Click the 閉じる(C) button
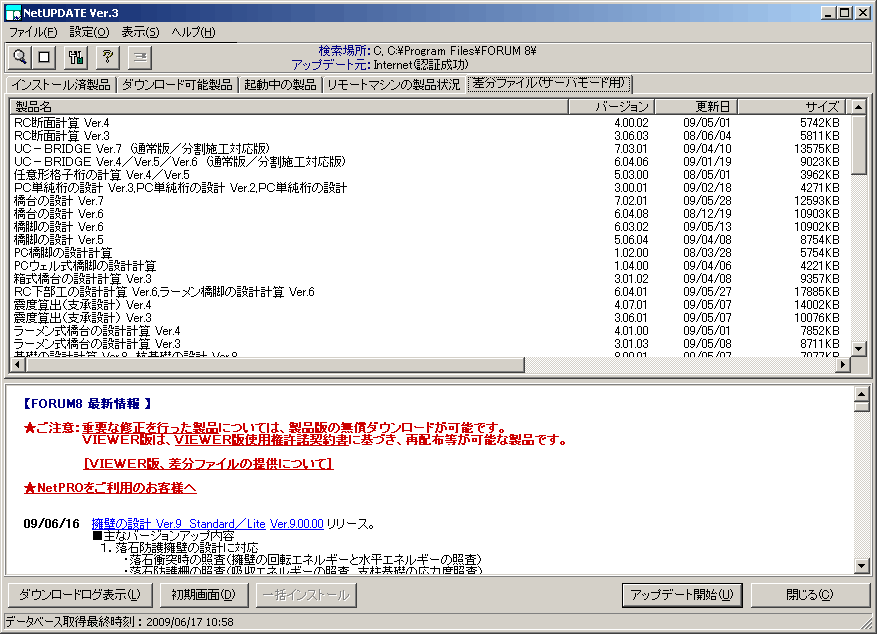Viewport: 877px width, 634px height. coord(809,595)
